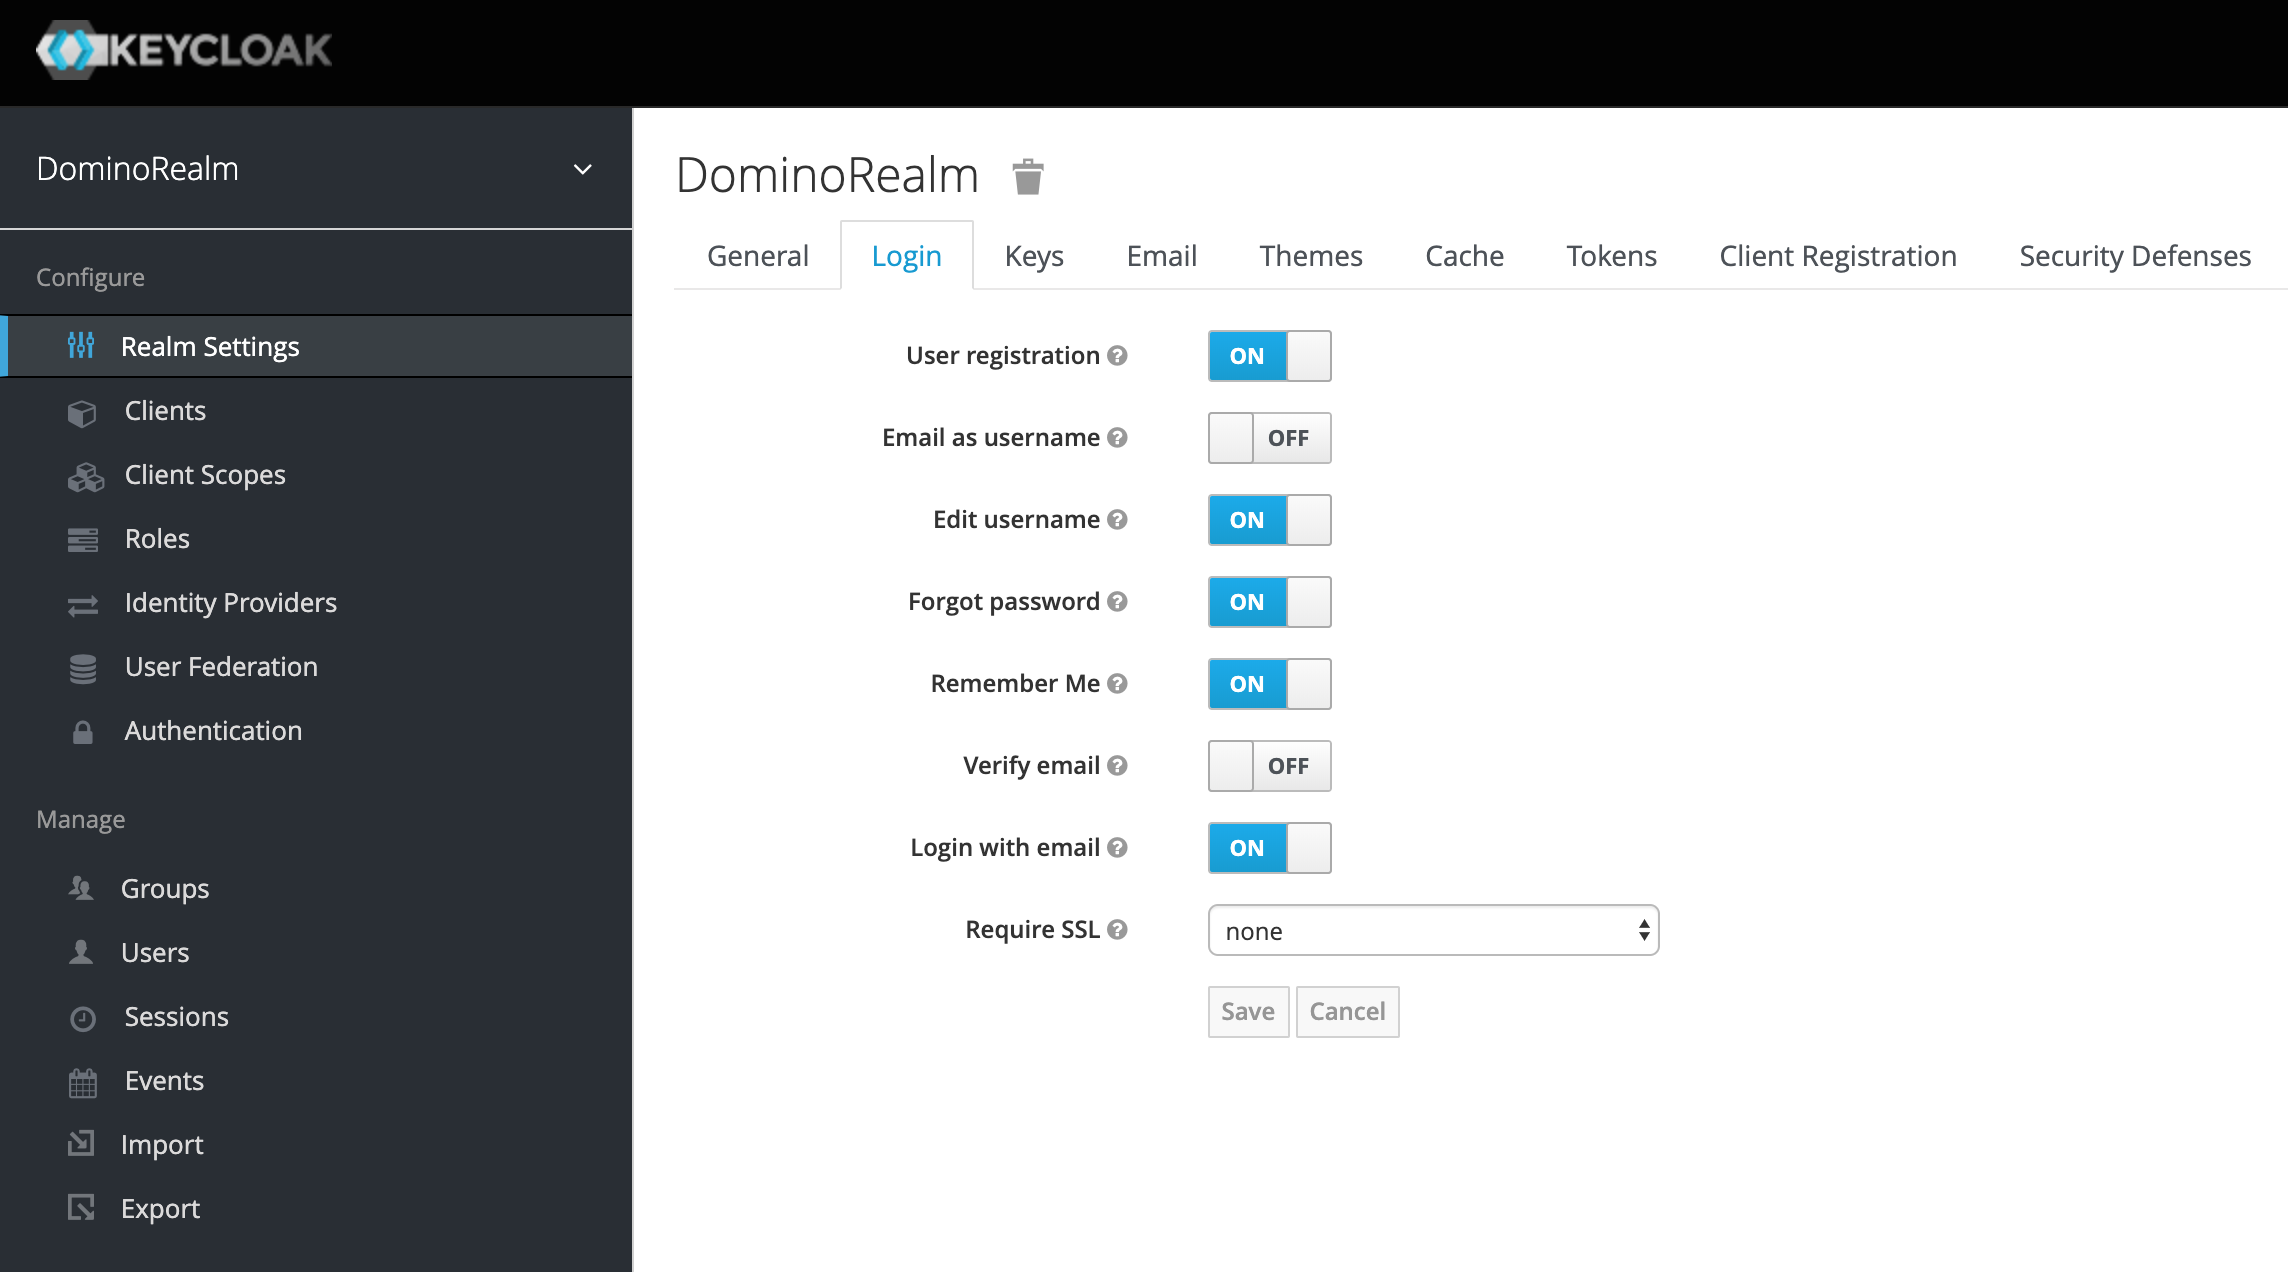The width and height of the screenshot is (2288, 1272).
Task: Switch to the General tab
Action: 758,255
